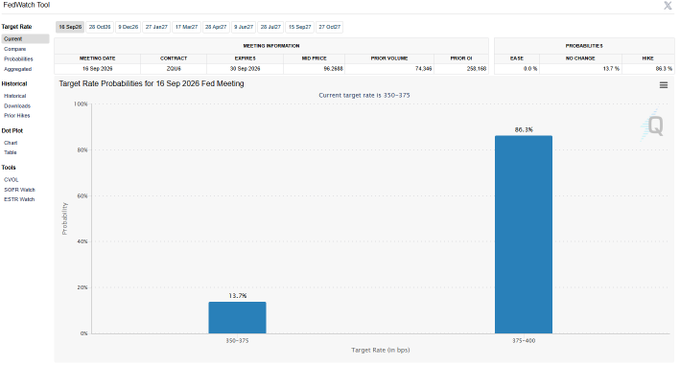This screenshot has width=680, height=365.
Task: Open the chart hamburger context menu
Action: coord(663,85)
